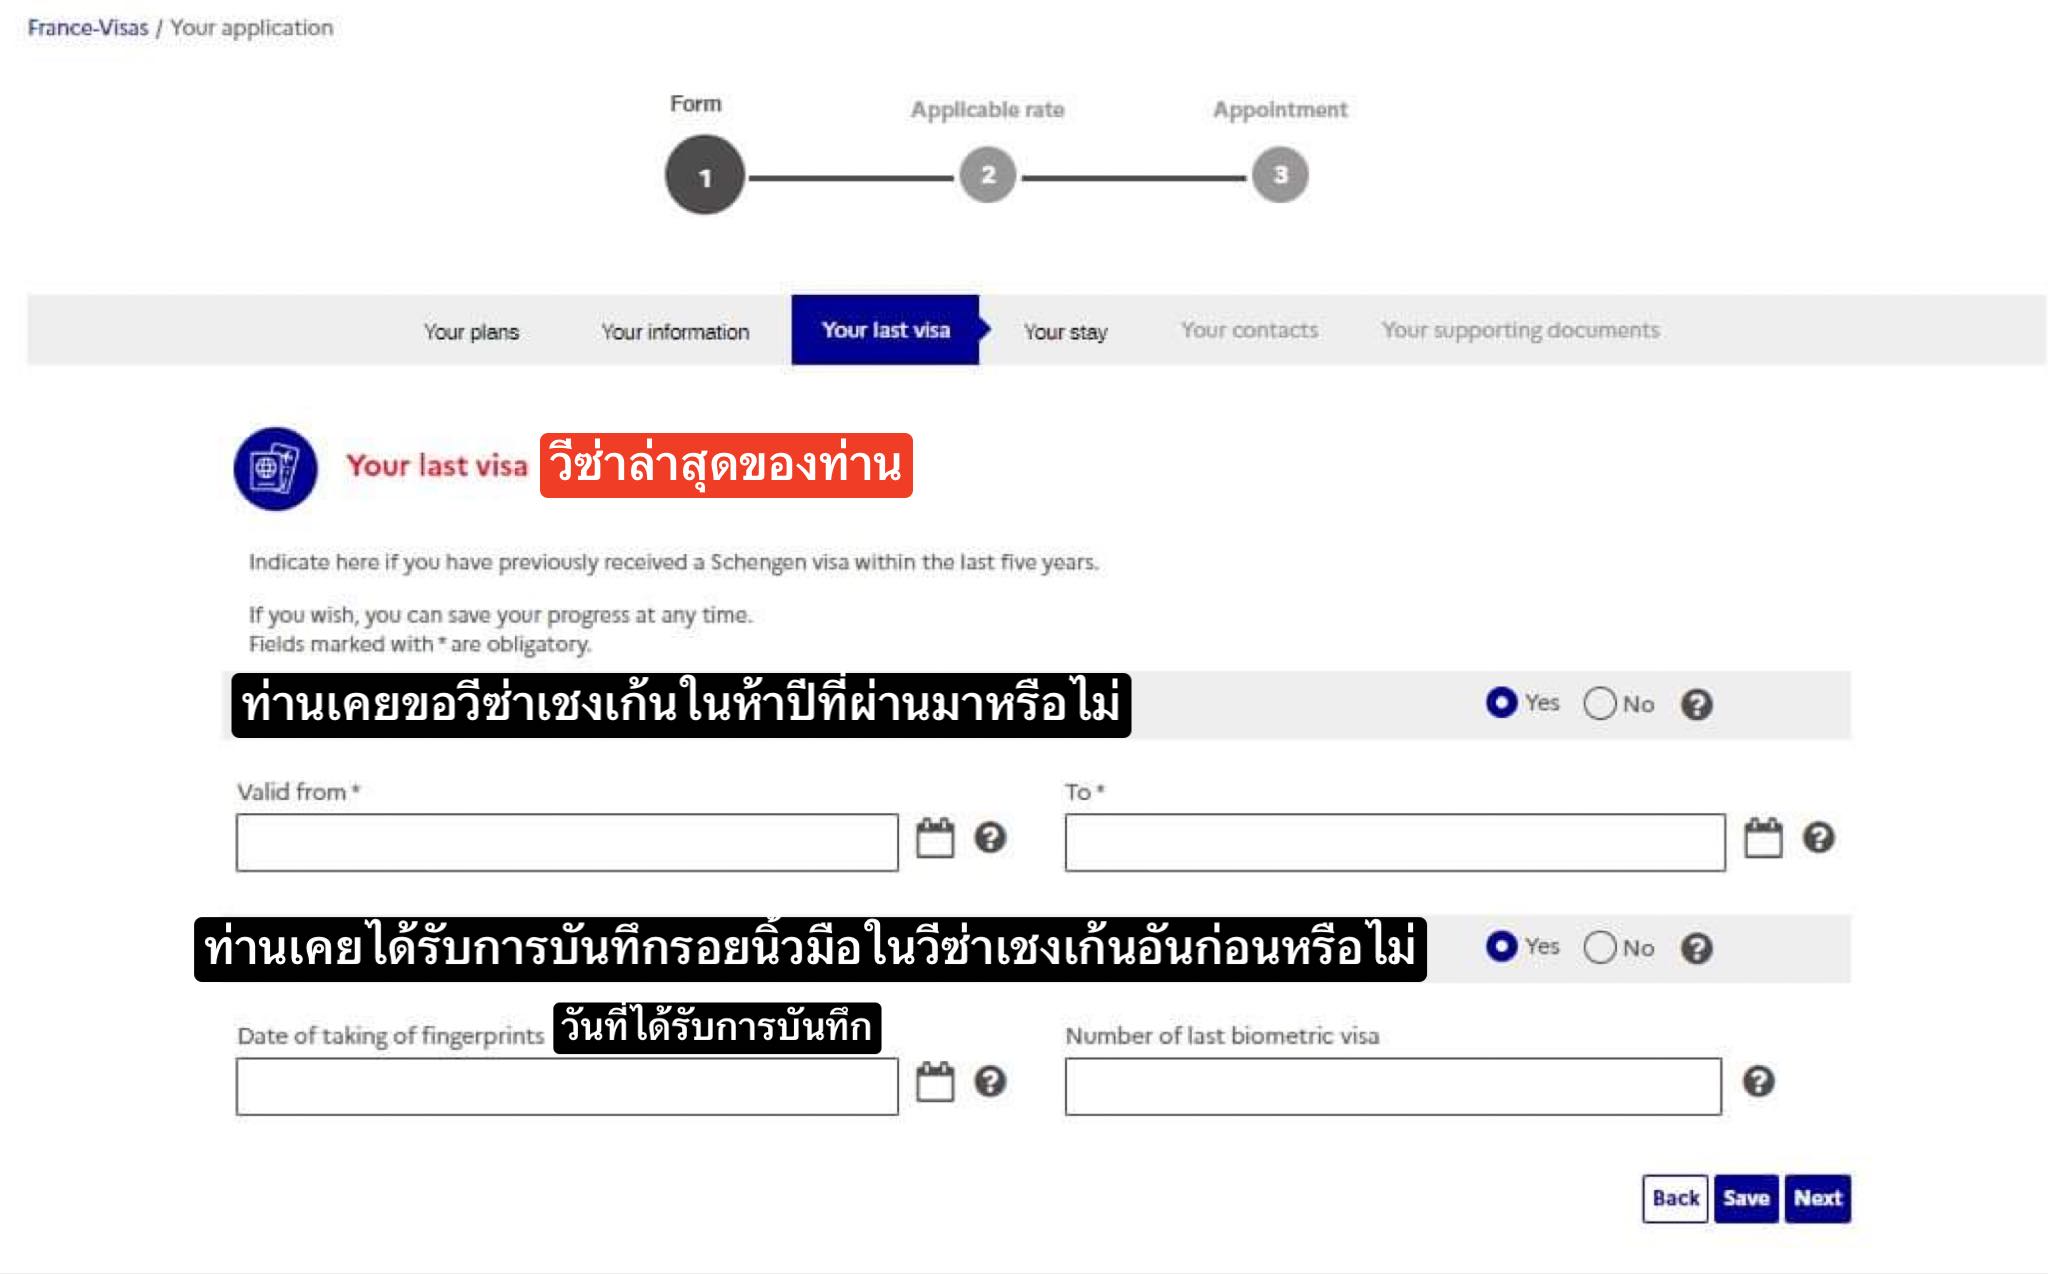The width and height of the screenshot is (2048, 1274).
Task: Open calendar picker for Valid from date
Action: point(935,838)
